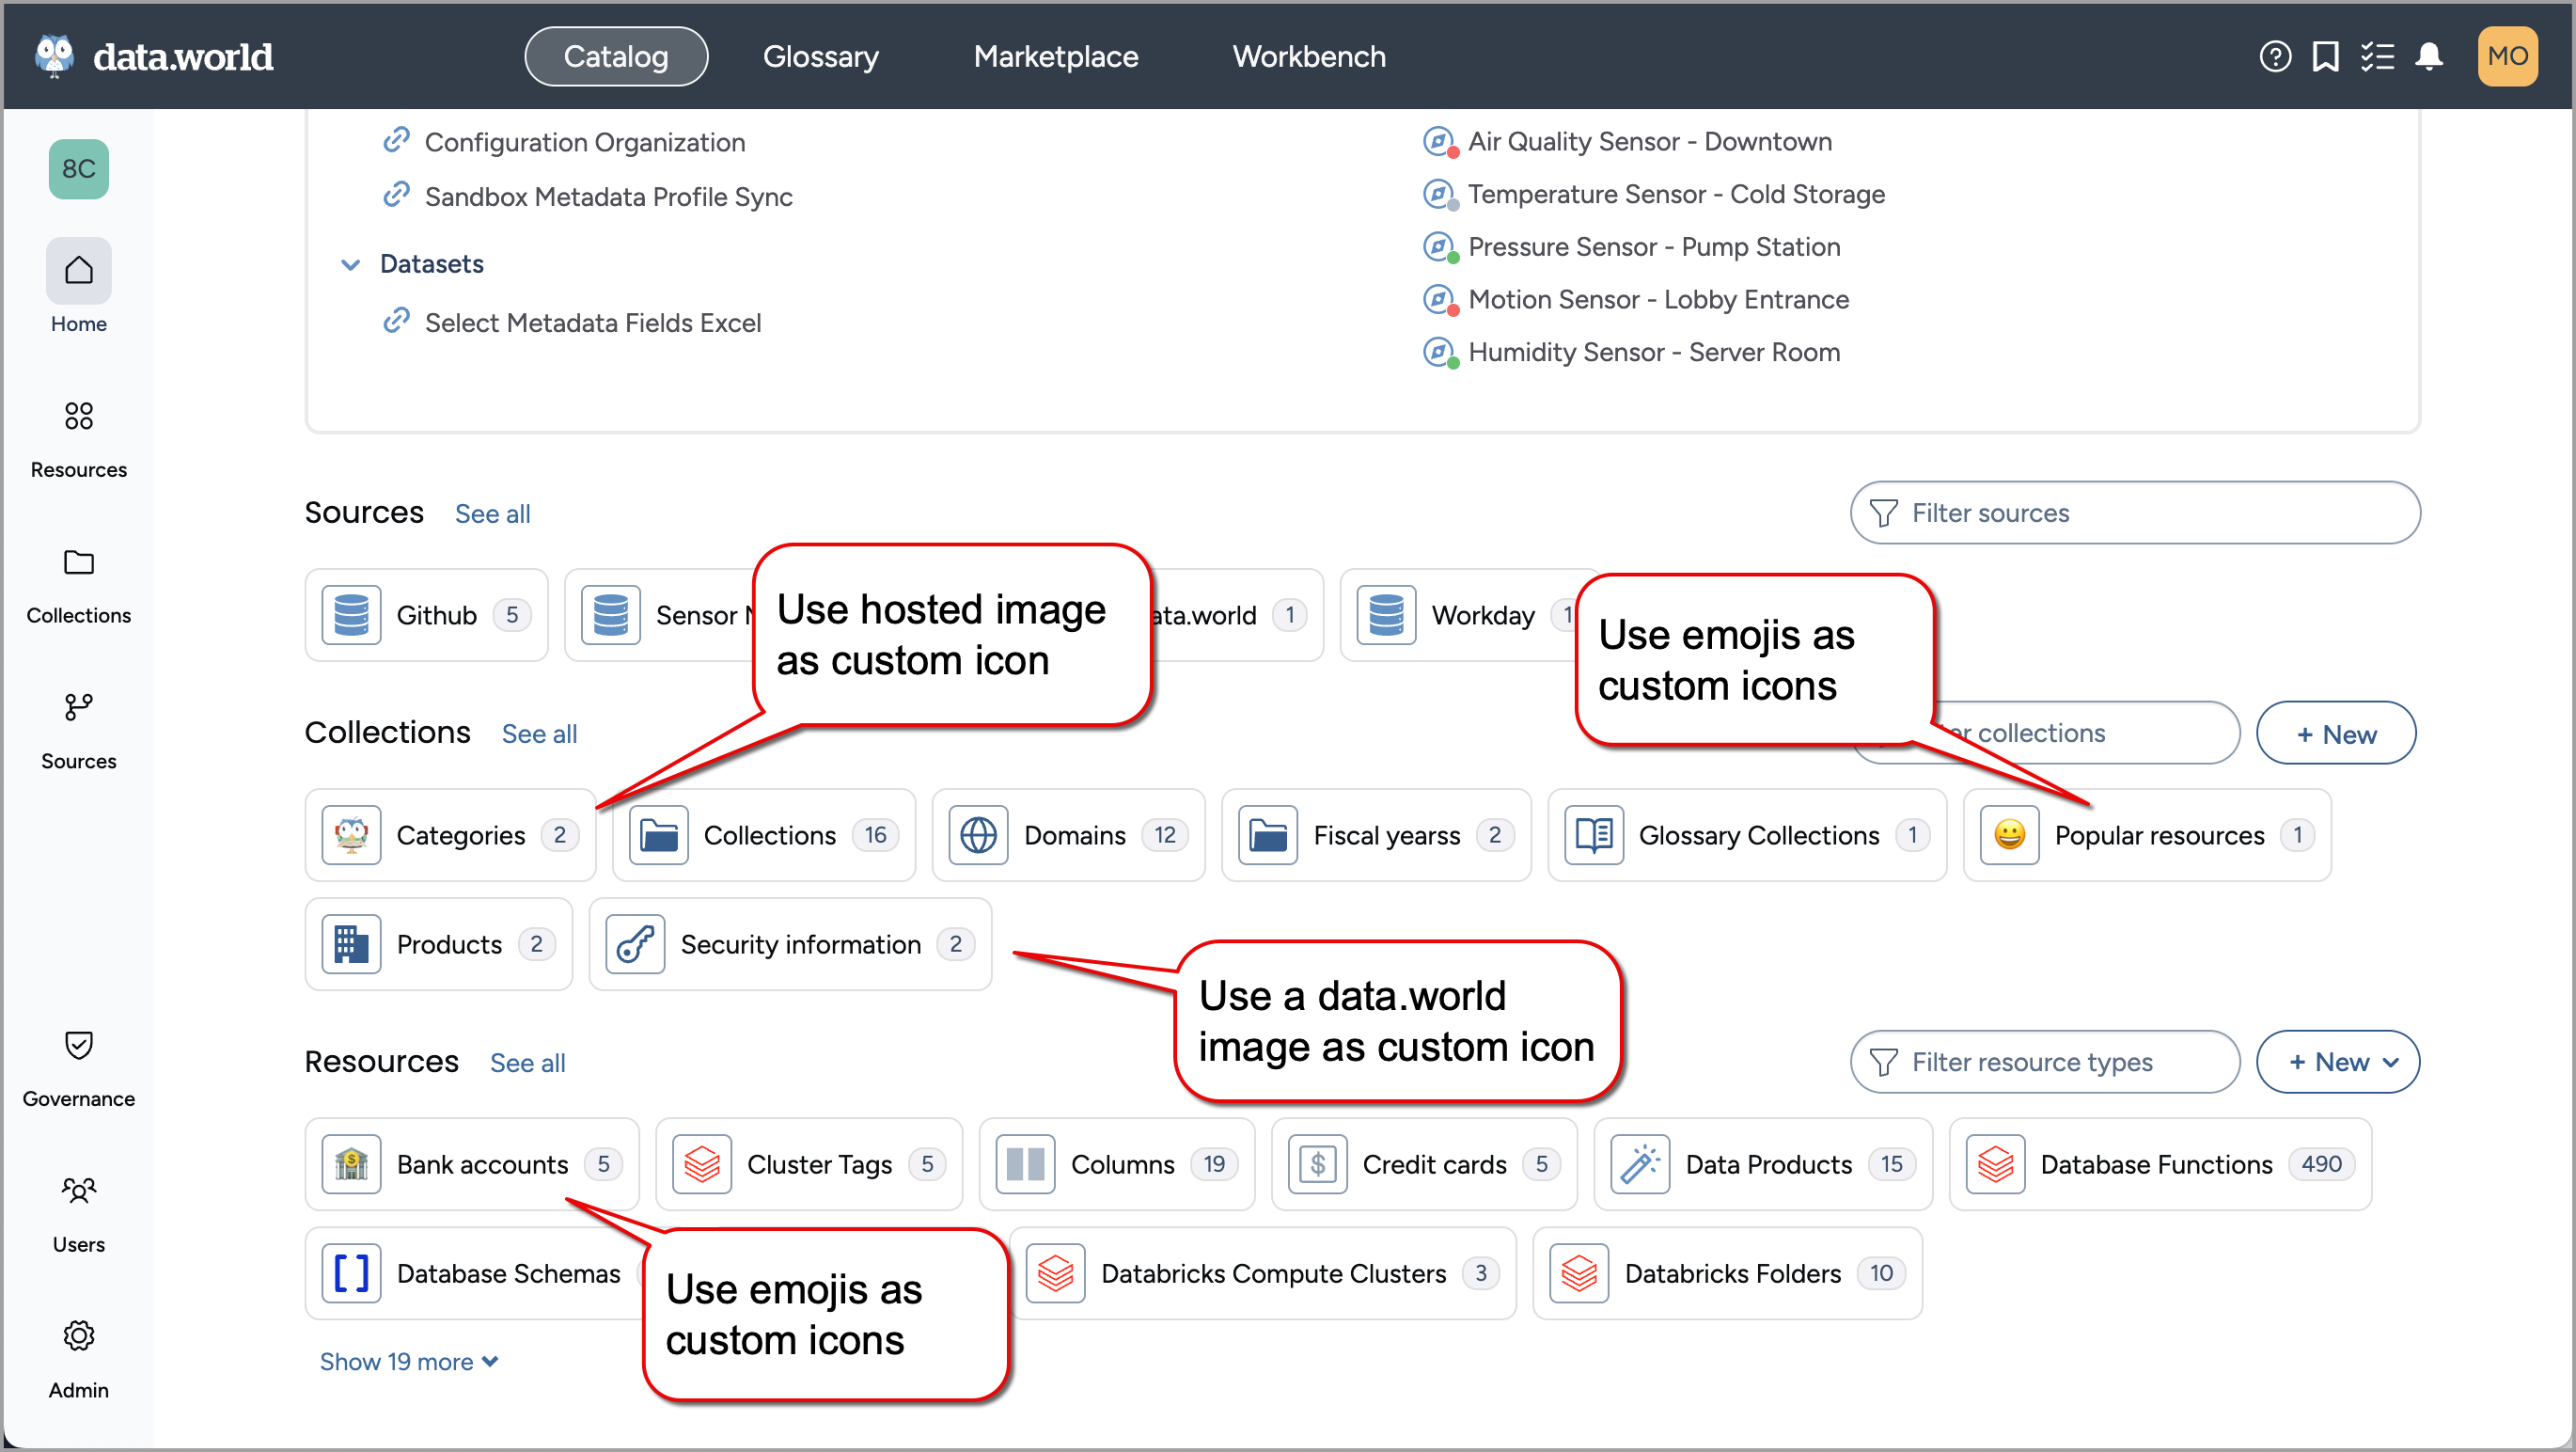Open notifications via the bell icon
Viewport: 2576px width, 1452px height.
point(2430,56)
